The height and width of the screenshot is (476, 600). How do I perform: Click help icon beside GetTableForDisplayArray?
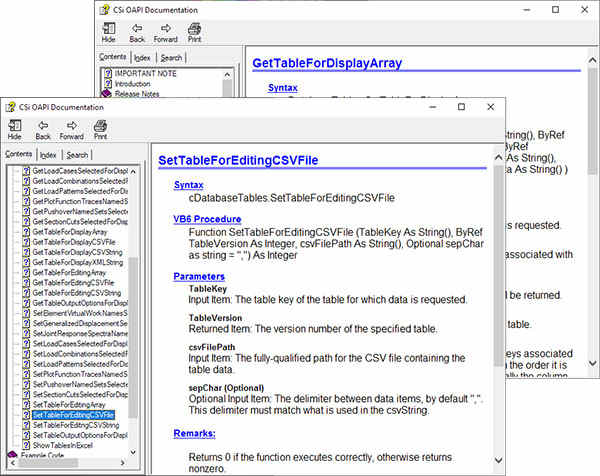pos(26,232)
